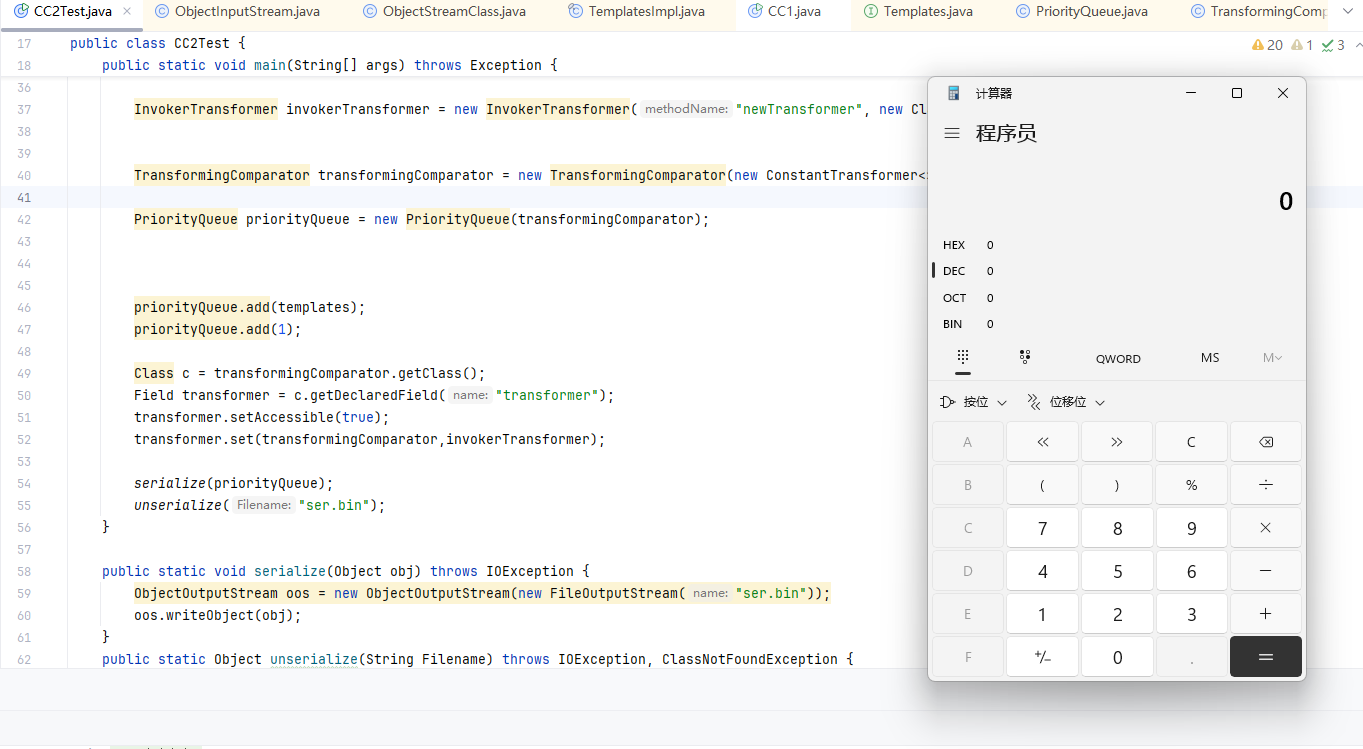Click the 0 key on calculator keypad
The width and height of the screenshot is (1363, 749).
[x=1117, y=657]
